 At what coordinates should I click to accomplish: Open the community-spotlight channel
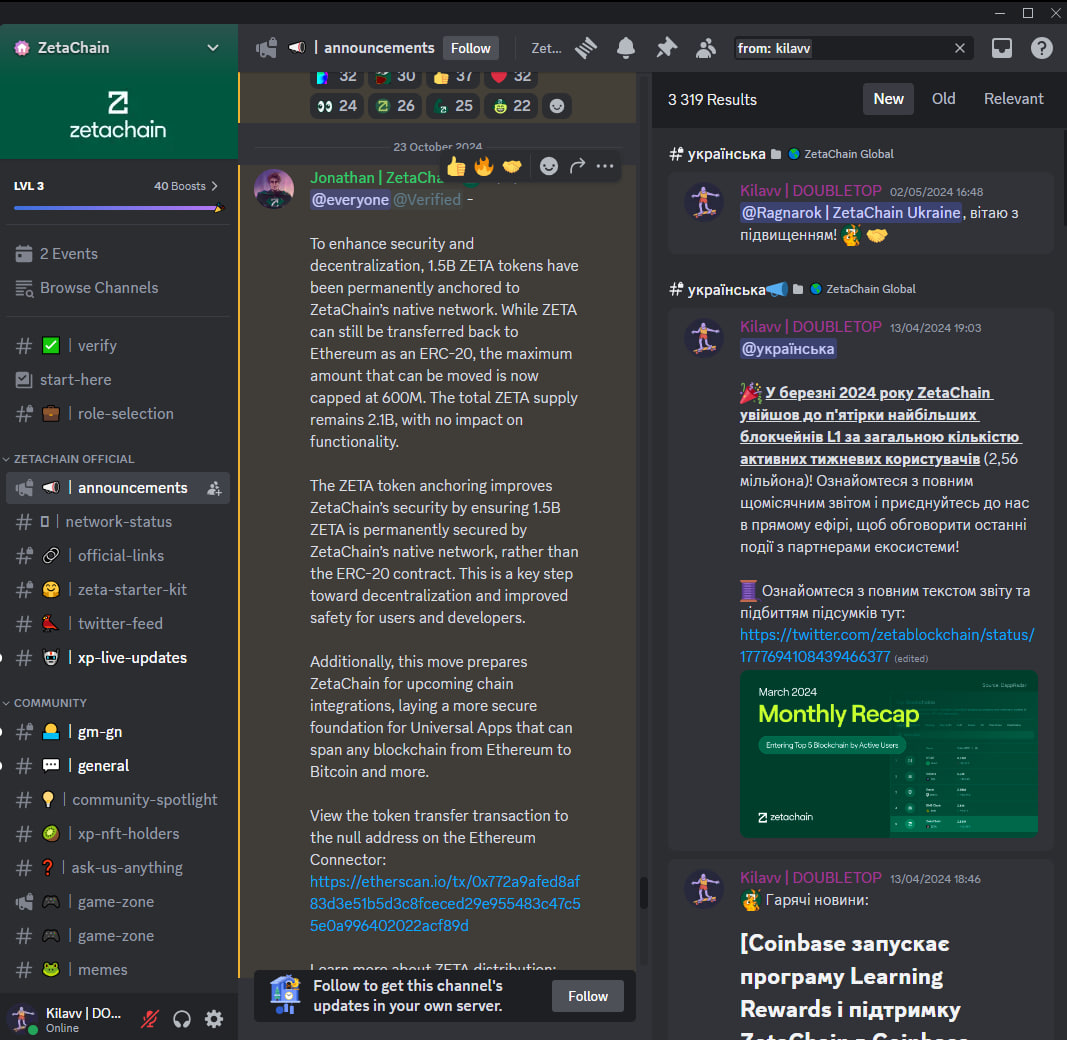pos(118,800)
